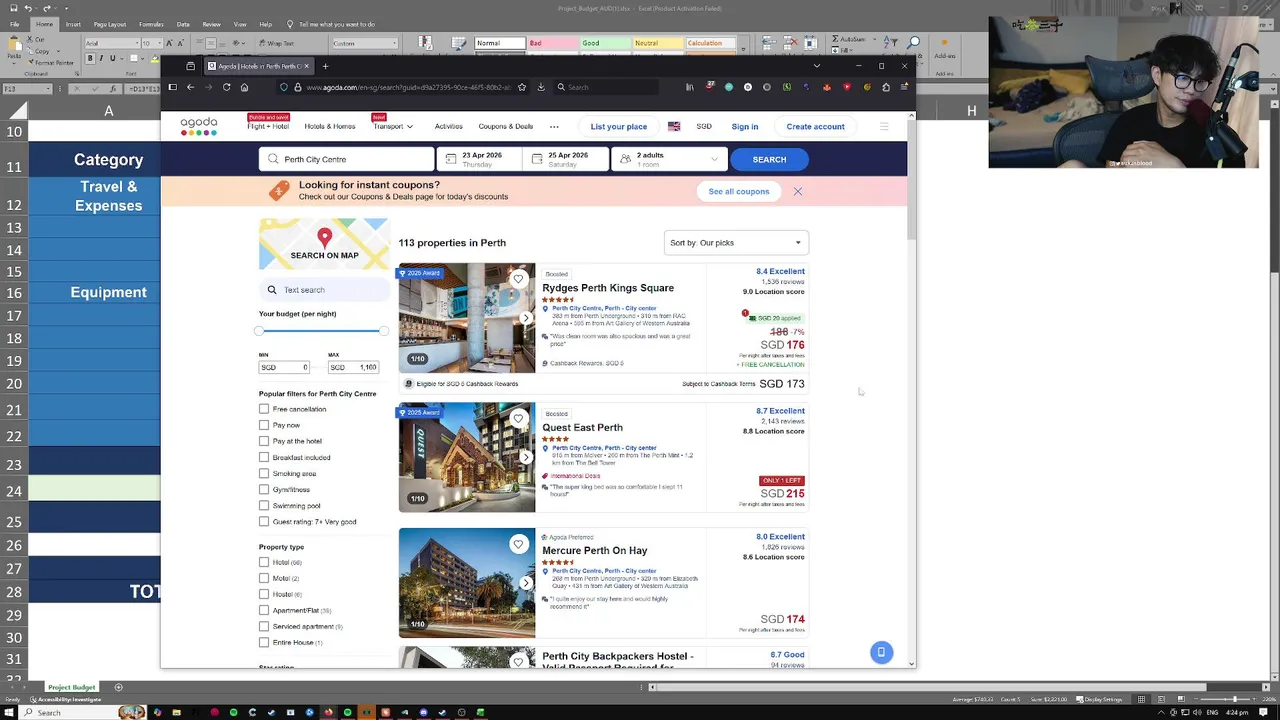Save the Excel workbook from quick access
This screenshot has height=720, width=1280.
click(x=15, y=8)
